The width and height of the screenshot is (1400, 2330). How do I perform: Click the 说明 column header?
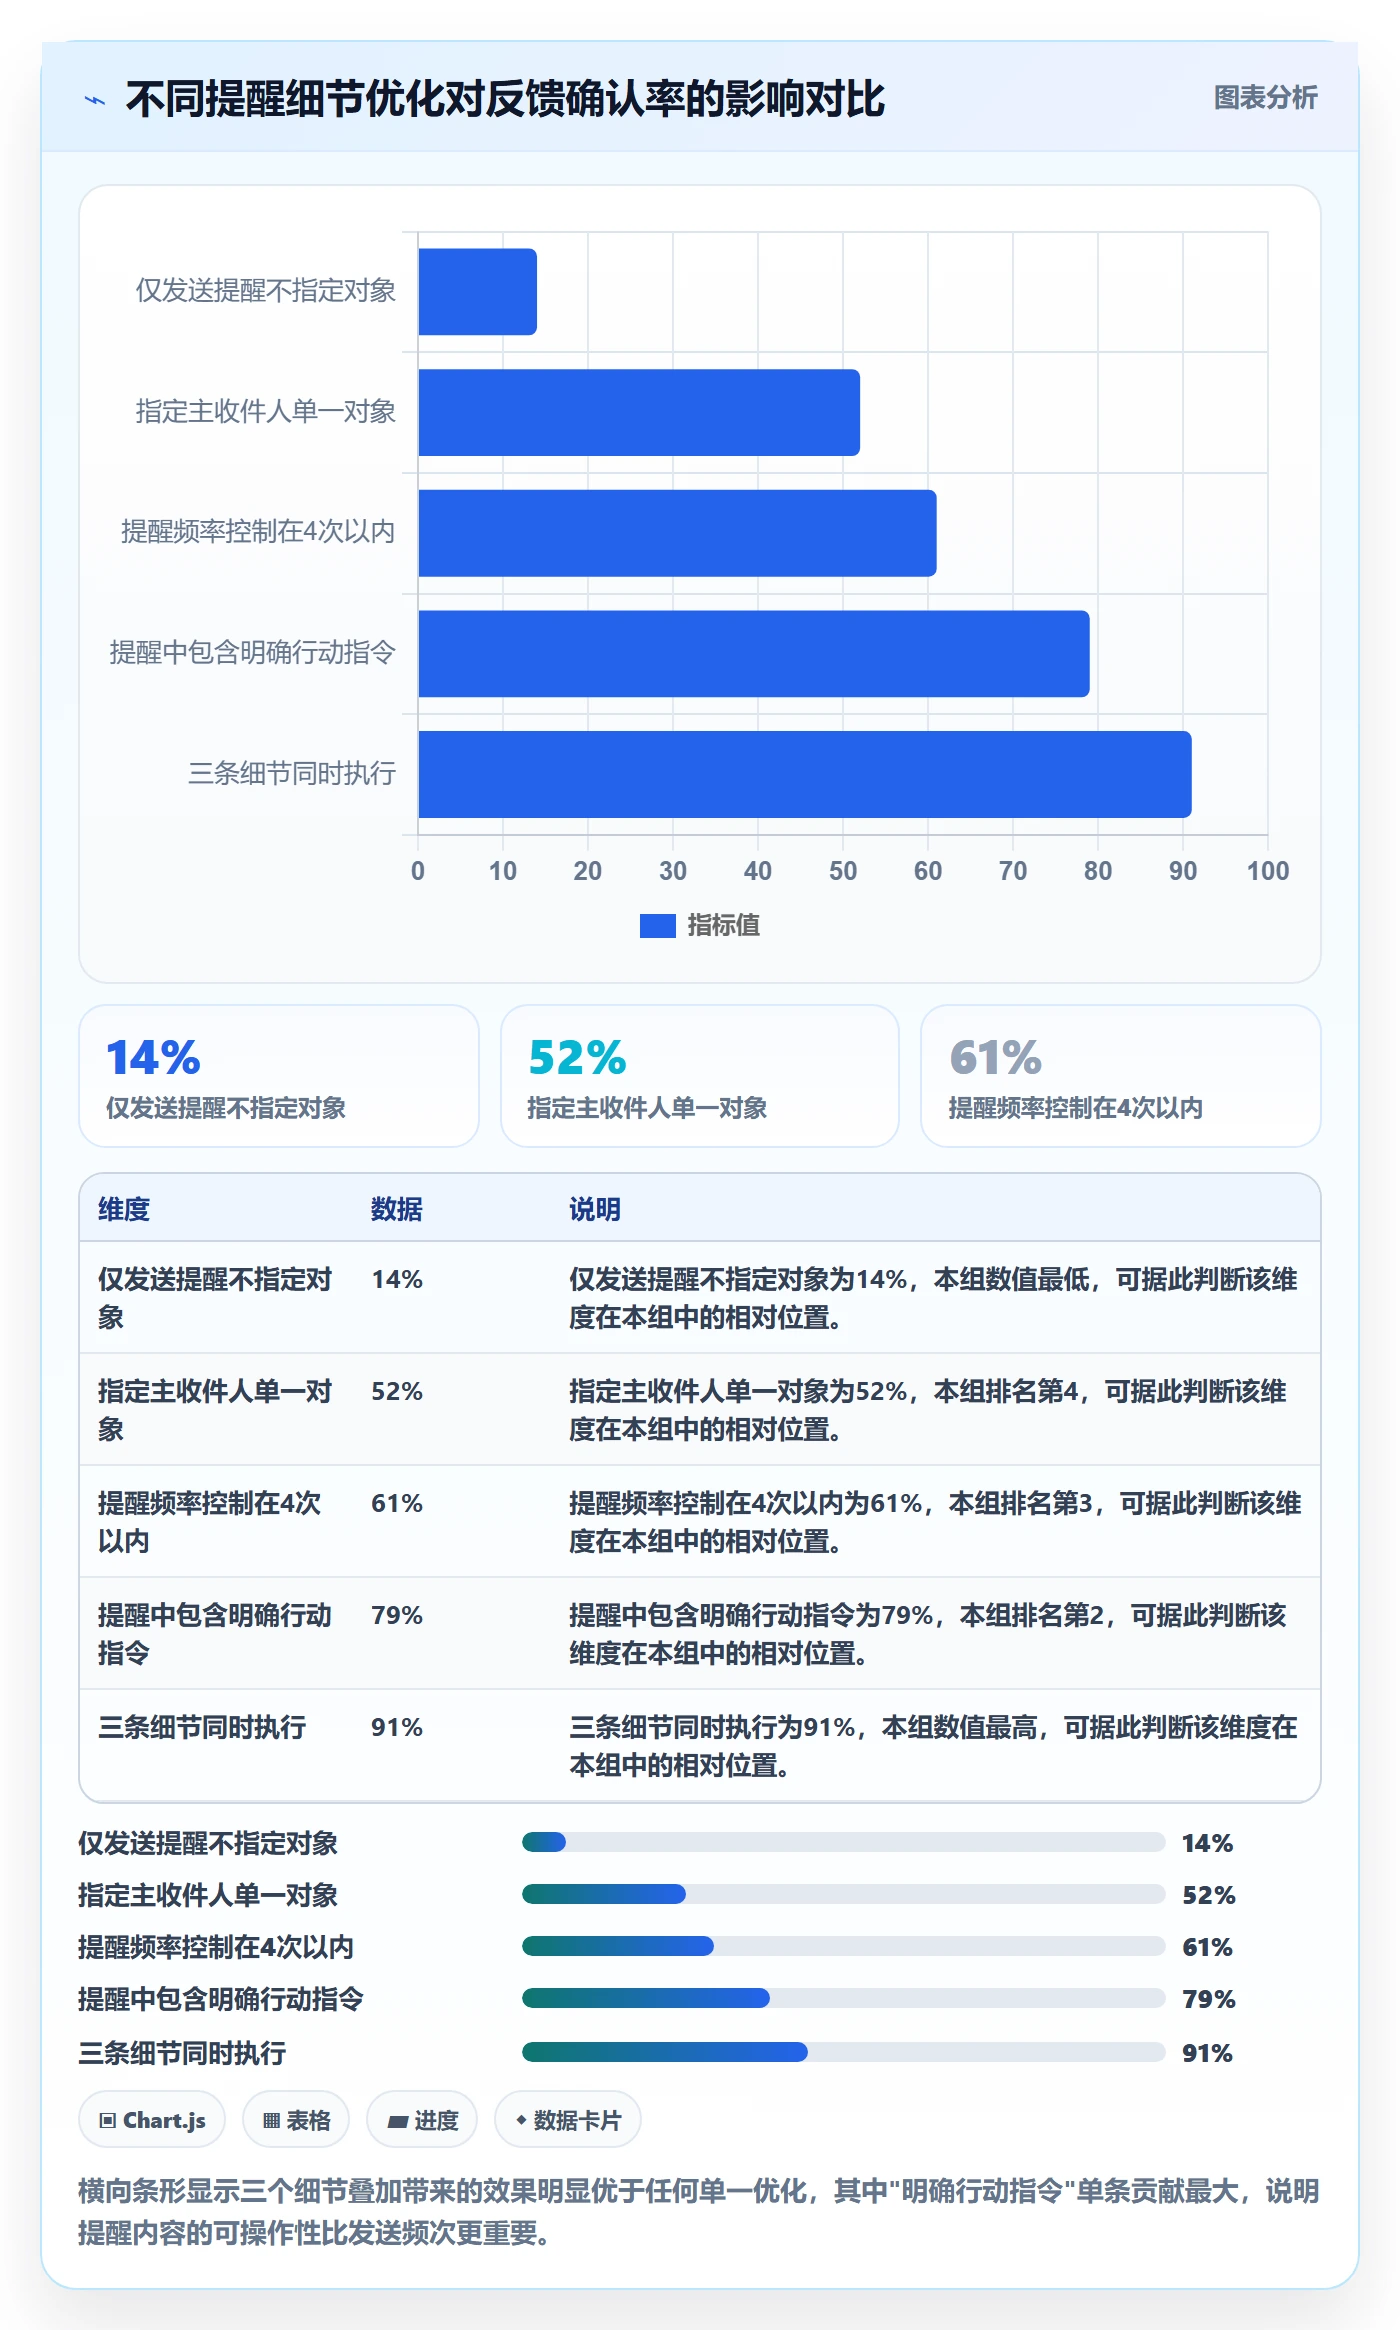pos(595,1209)
